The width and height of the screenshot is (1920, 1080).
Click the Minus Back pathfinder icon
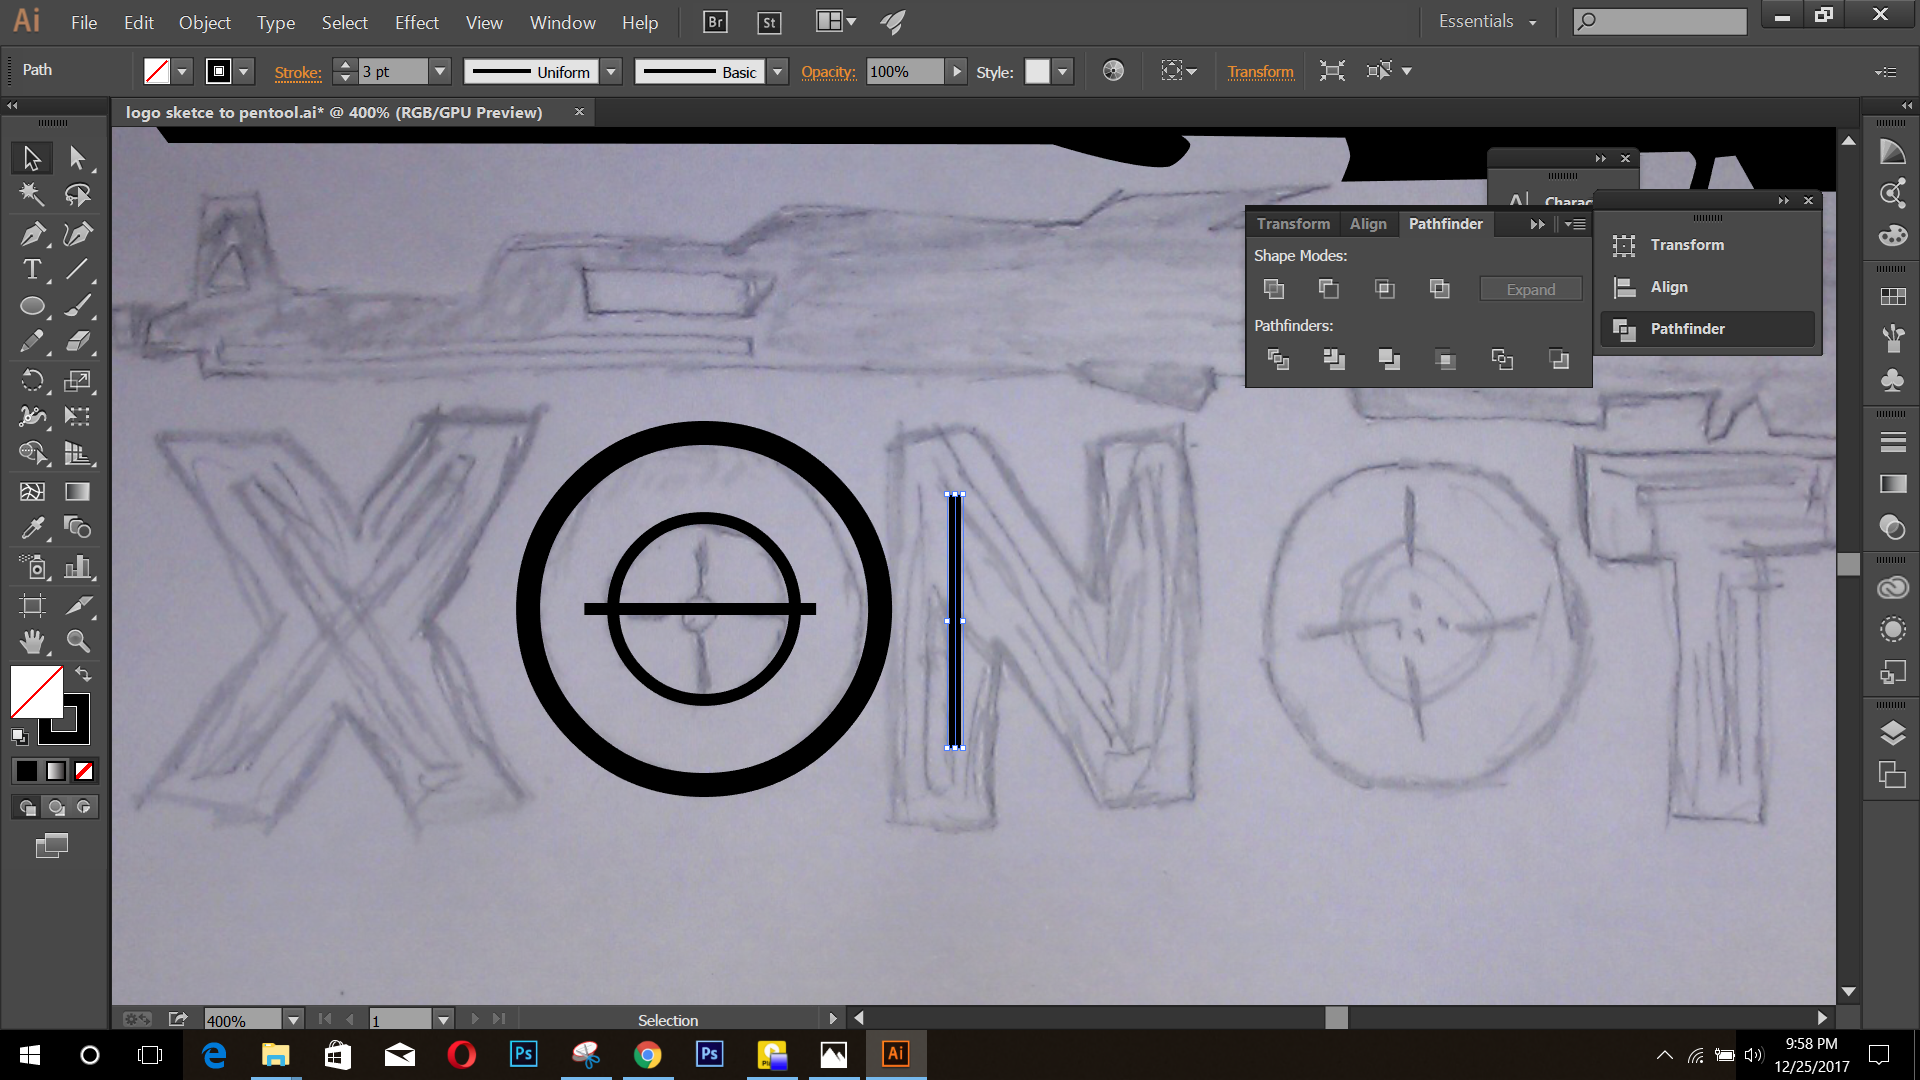click(x=1558, y=359)
